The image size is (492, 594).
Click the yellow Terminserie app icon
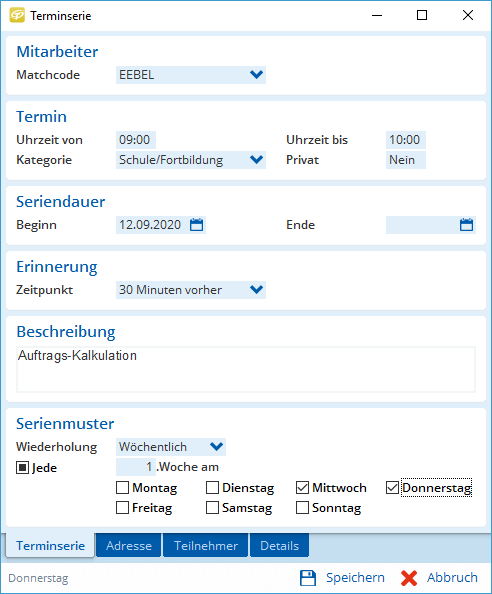[17, 15]
